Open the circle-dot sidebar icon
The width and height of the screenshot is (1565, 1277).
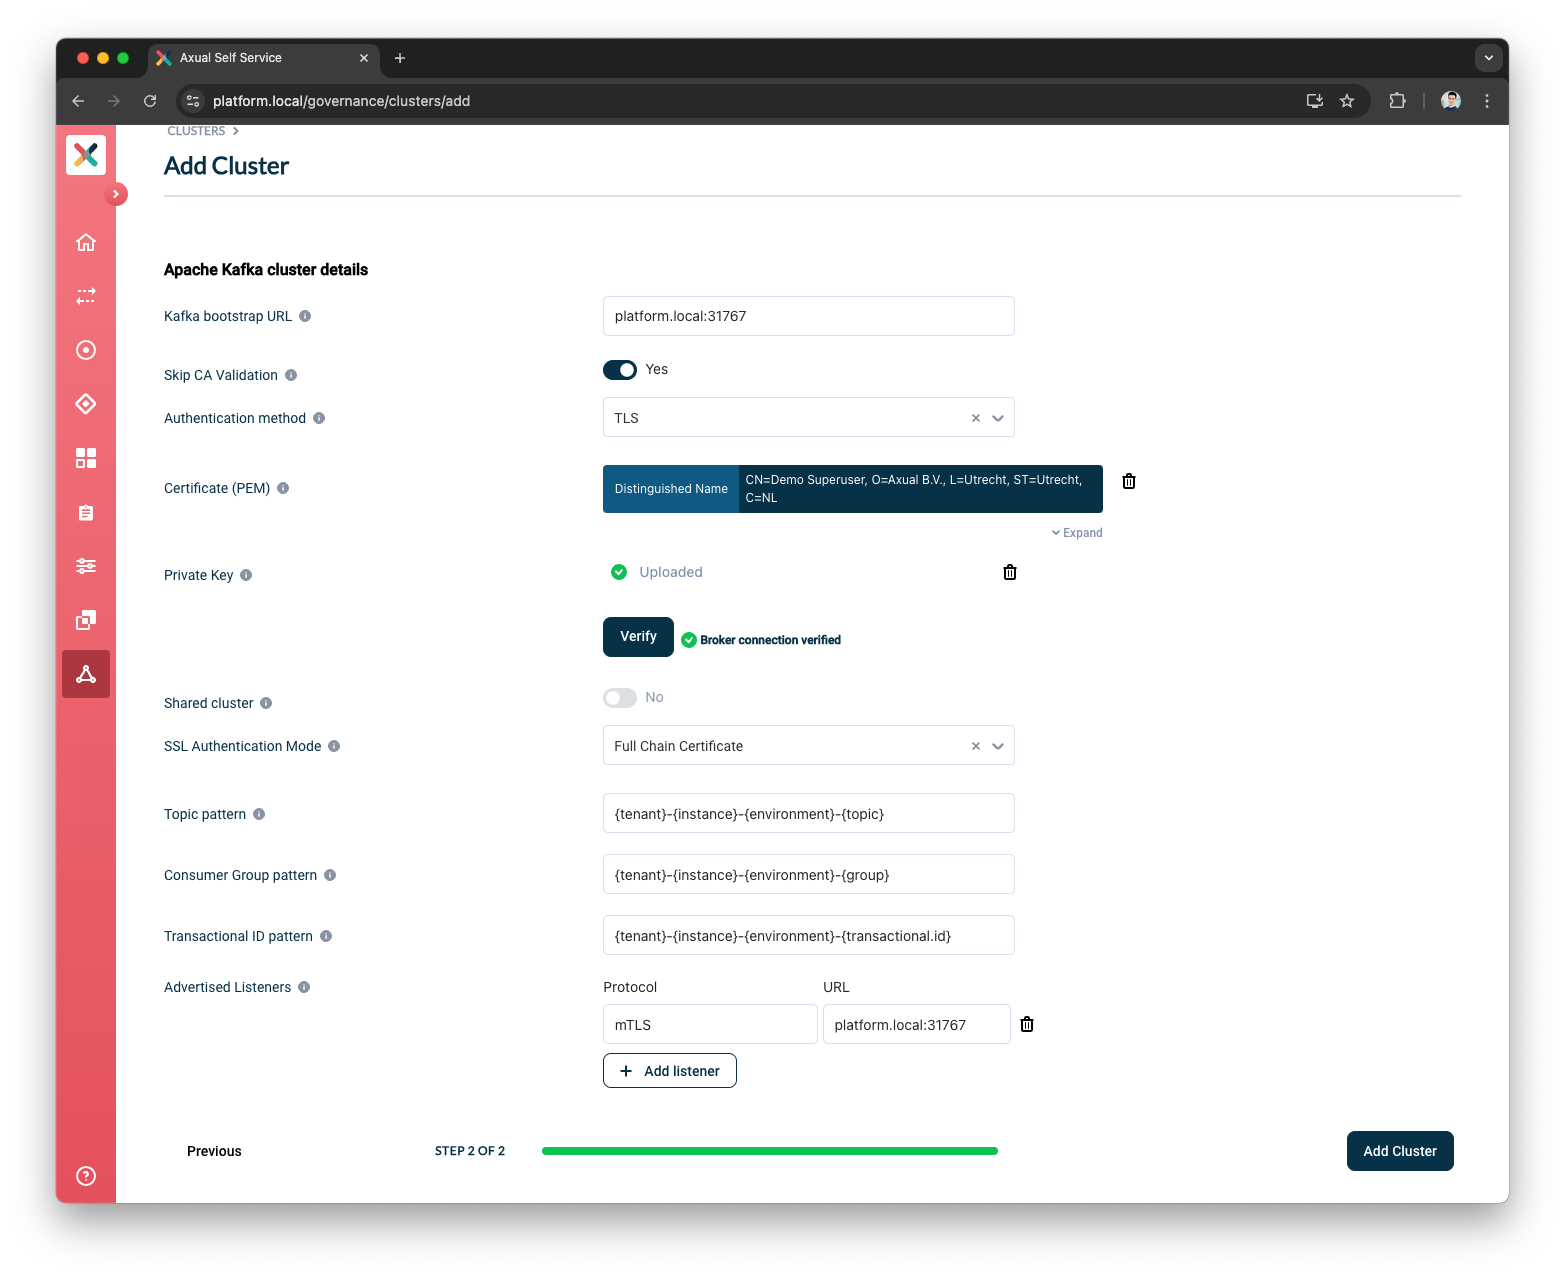click(x=86, y=350)
